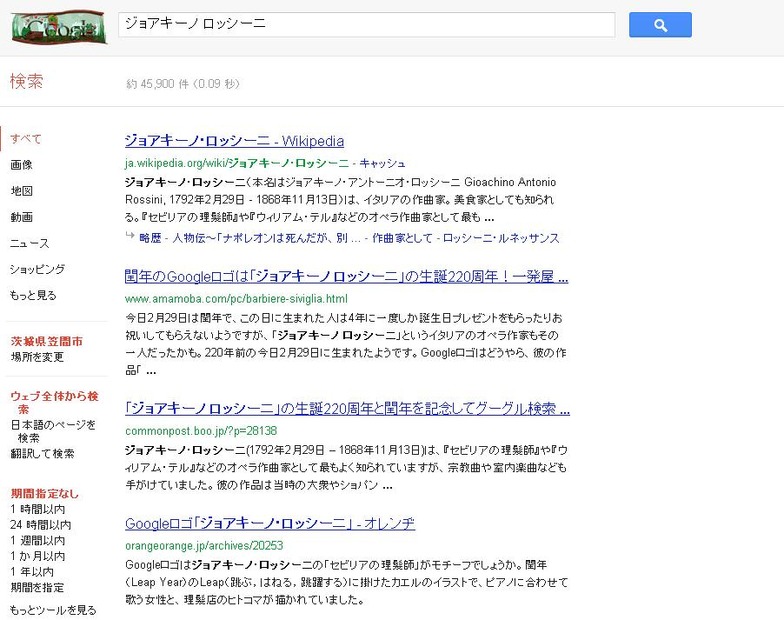Click the orangeorange.jp/archives/20253 URL text
Screen dimensions: 784x620
204,546
